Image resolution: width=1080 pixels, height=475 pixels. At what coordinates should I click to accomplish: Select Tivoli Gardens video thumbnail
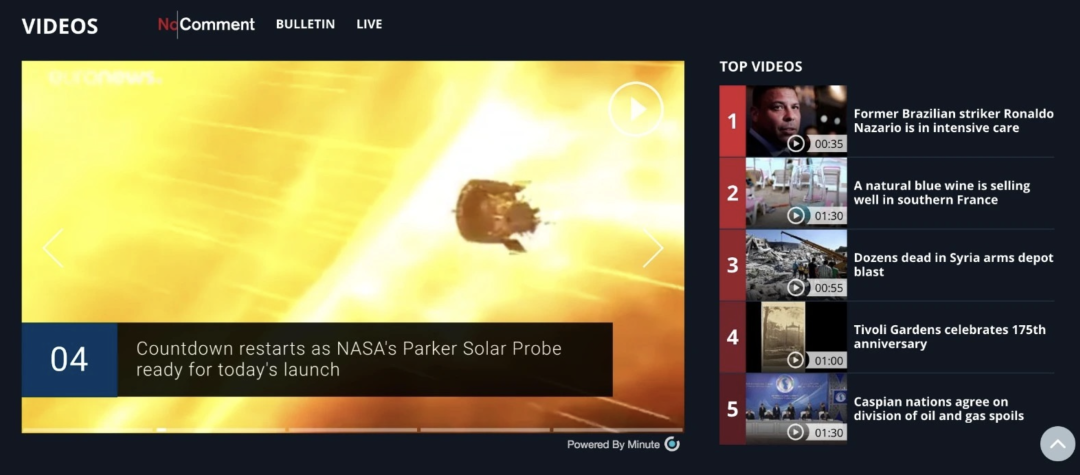[x=796, y=337]
